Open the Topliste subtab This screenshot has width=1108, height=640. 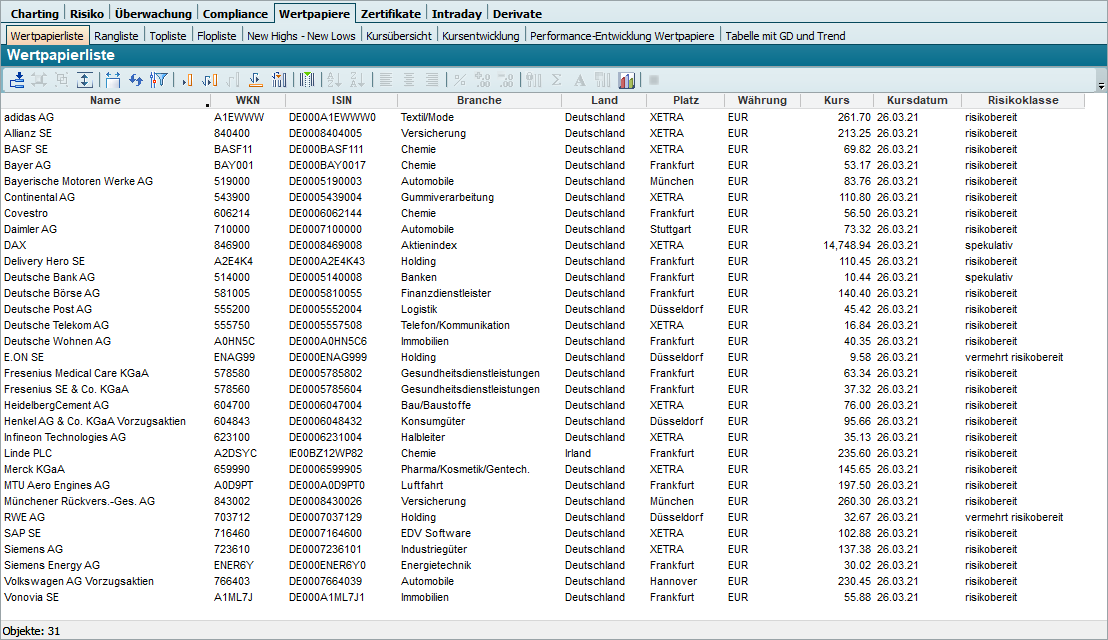tap(167, 36)
